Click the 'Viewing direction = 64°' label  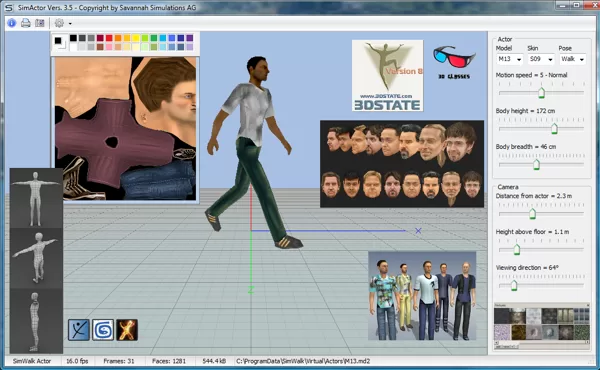527,267
